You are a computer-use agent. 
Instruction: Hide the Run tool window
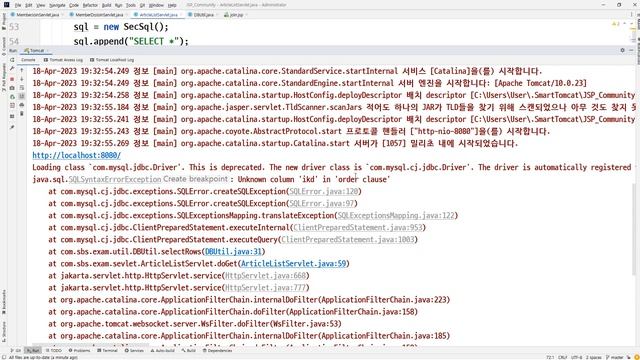coord(631,50)
